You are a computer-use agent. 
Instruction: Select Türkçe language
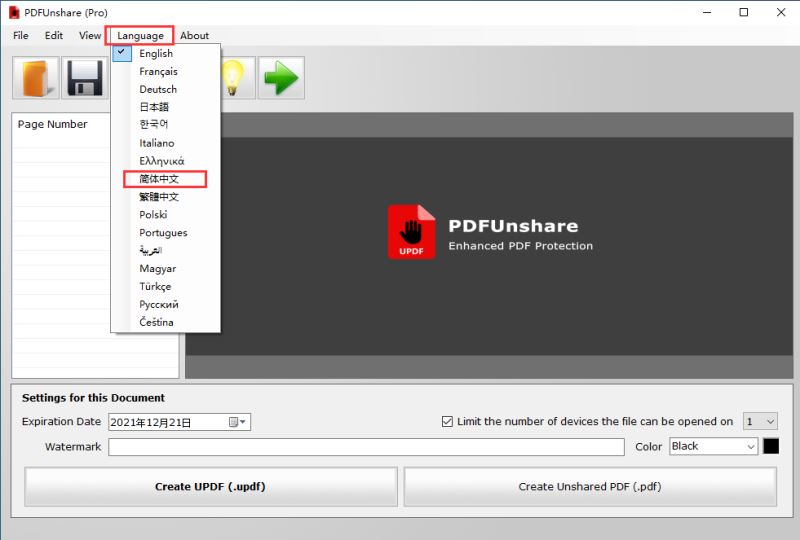pyautogui.click(x=166, y=286)
